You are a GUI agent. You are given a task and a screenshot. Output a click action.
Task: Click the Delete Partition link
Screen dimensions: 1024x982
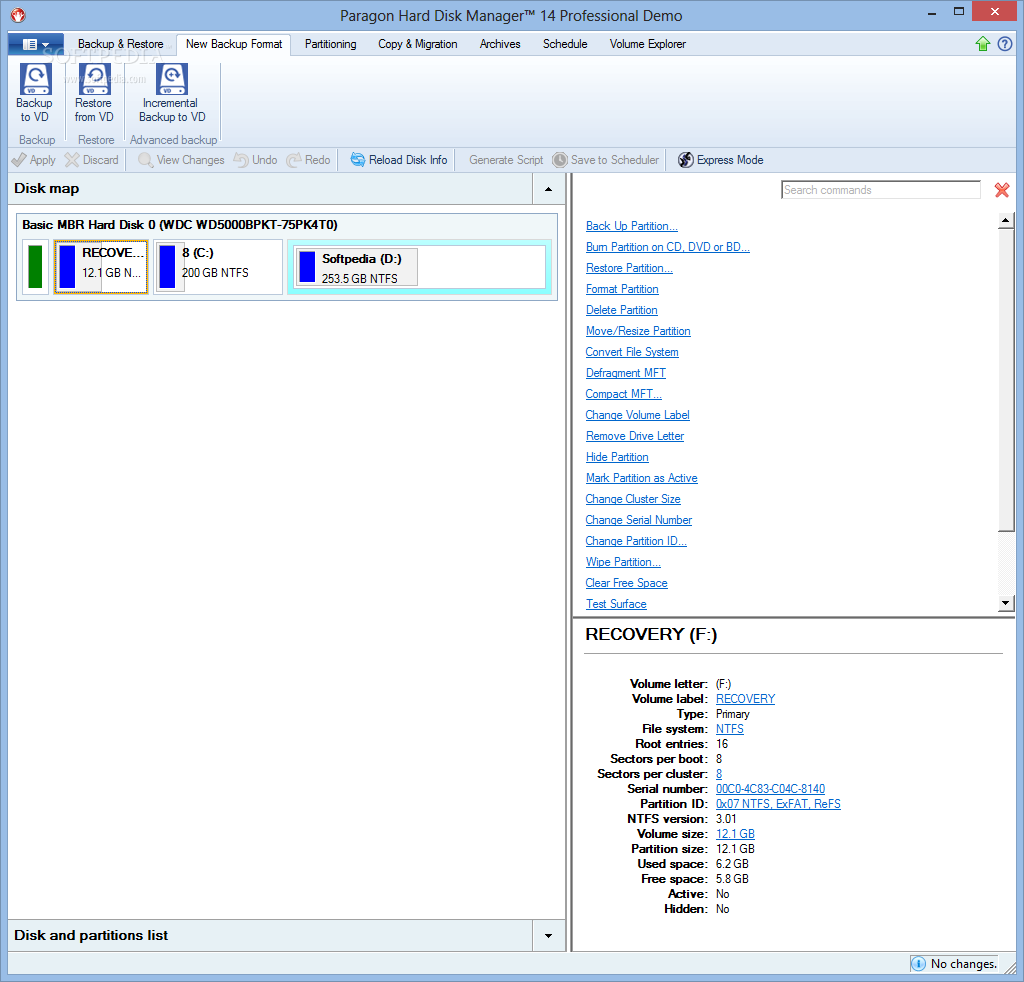[622, 309]
